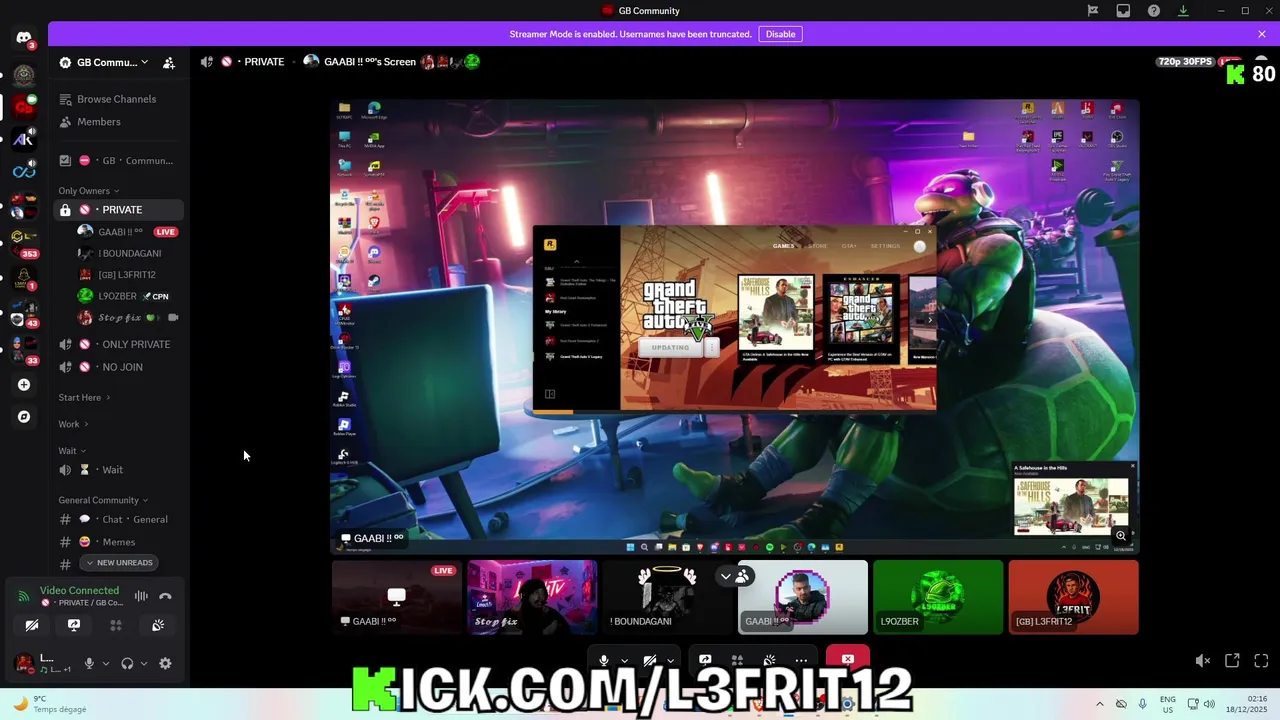The height and width of the screenshot is (720, 1280).
Task: Mute microphone in bottom call bar
Action: (x=604, y=660)
